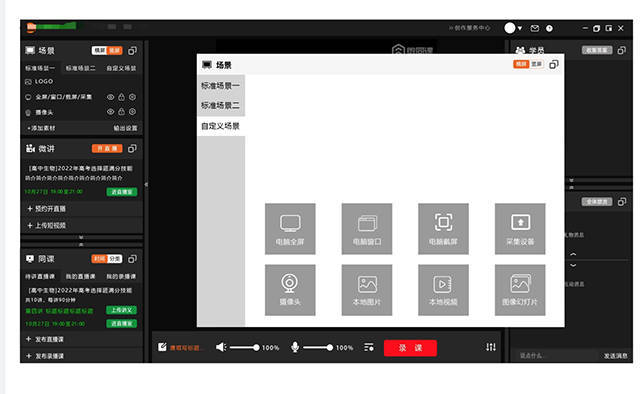Select 标准场景二 in left scene panel
640x394 pixels.
point(80,68)
